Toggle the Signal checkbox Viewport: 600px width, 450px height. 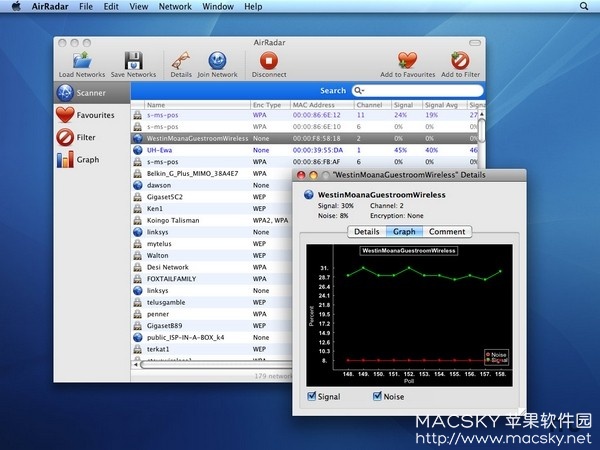(312, 396)
